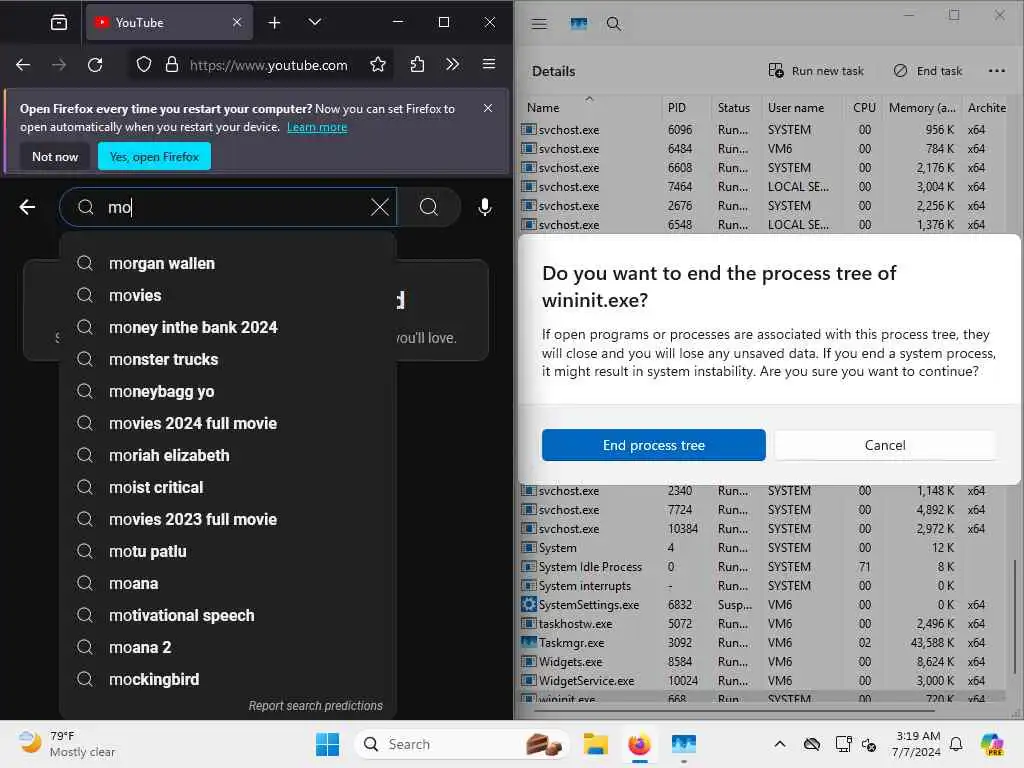This screenshot has width=1024, height=768.
Task: Open a new Firefox tab
Action: [274, 23]
